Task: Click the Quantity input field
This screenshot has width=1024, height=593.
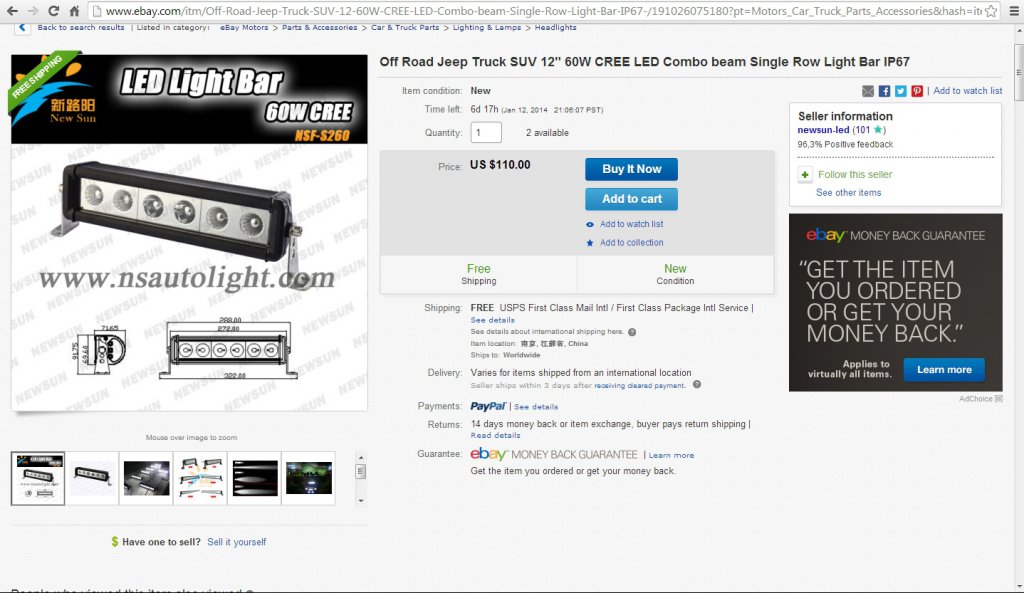Action: [x=486, y=133]
